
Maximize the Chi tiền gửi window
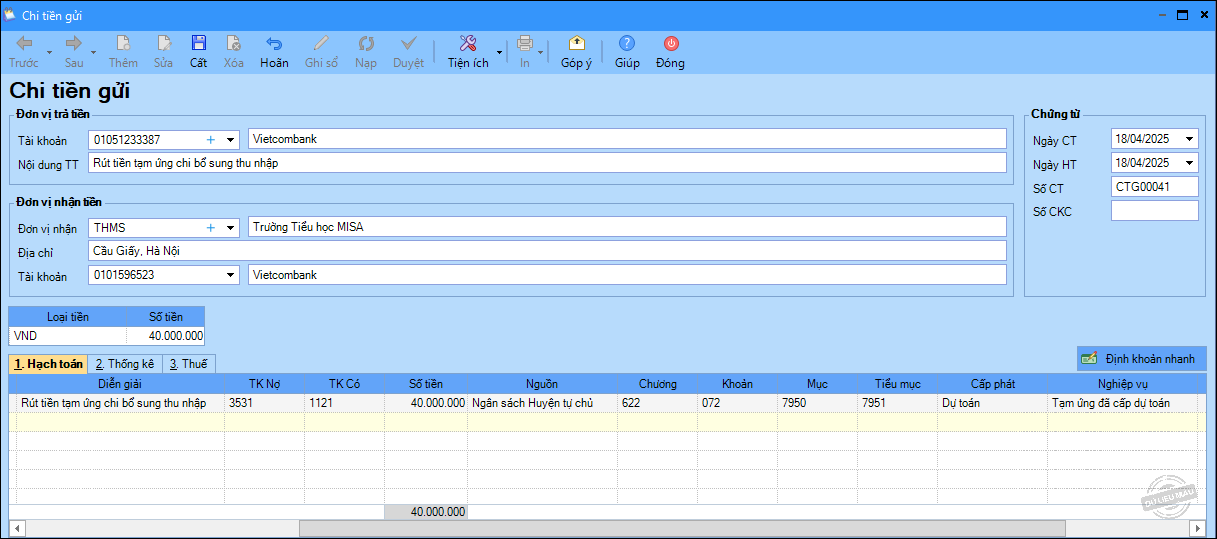coord(1181,15)
